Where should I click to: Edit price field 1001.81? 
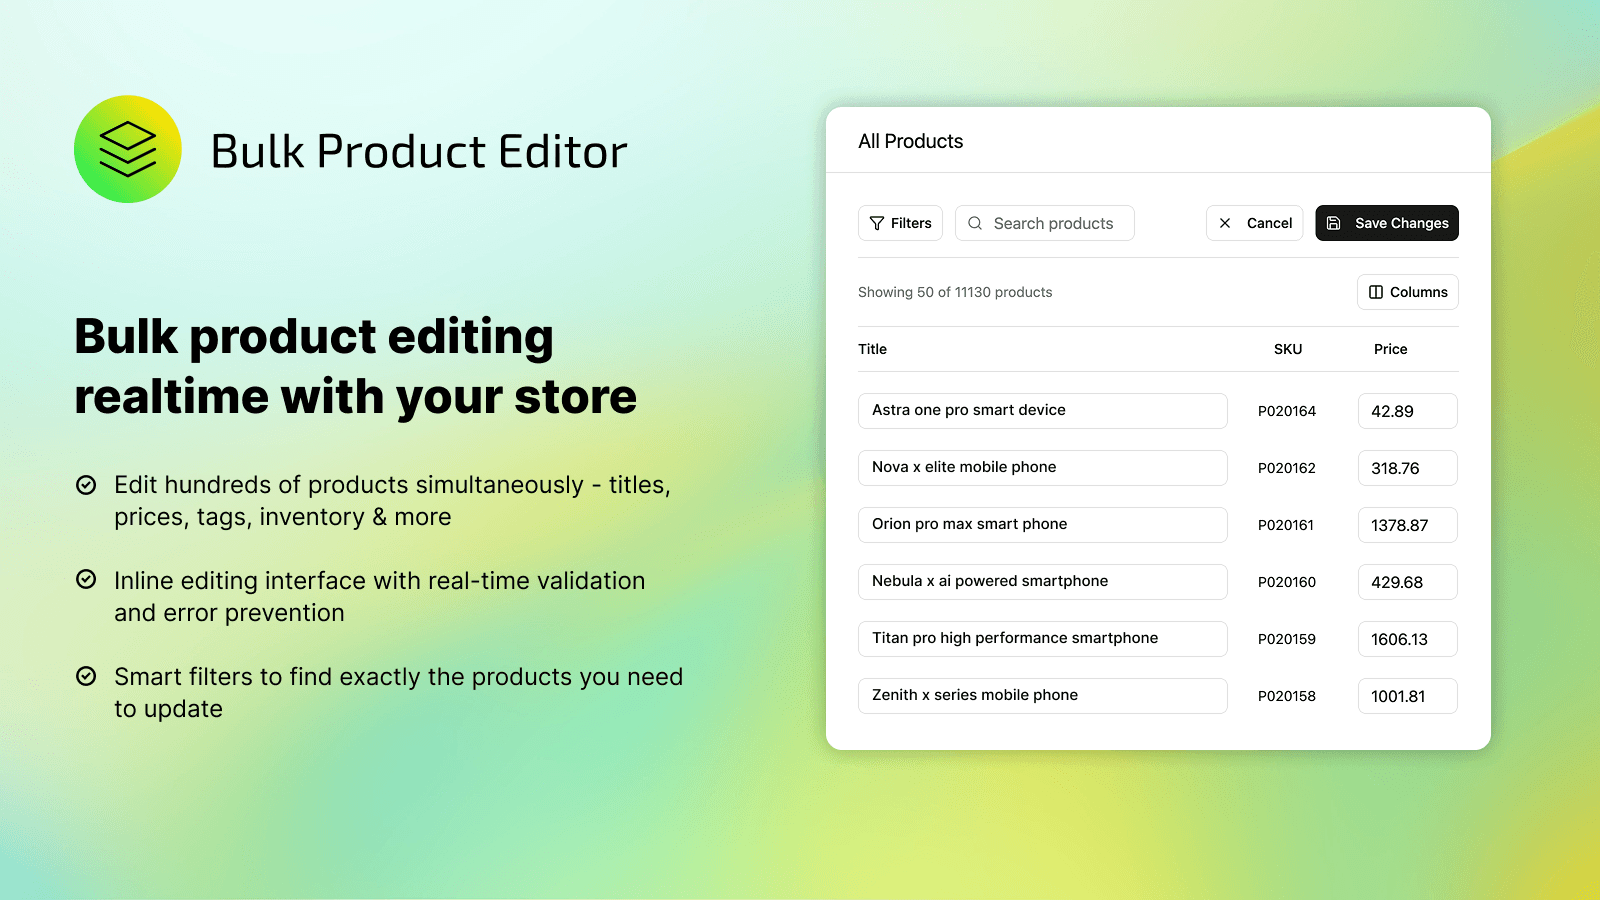(x=1408, y=696)
